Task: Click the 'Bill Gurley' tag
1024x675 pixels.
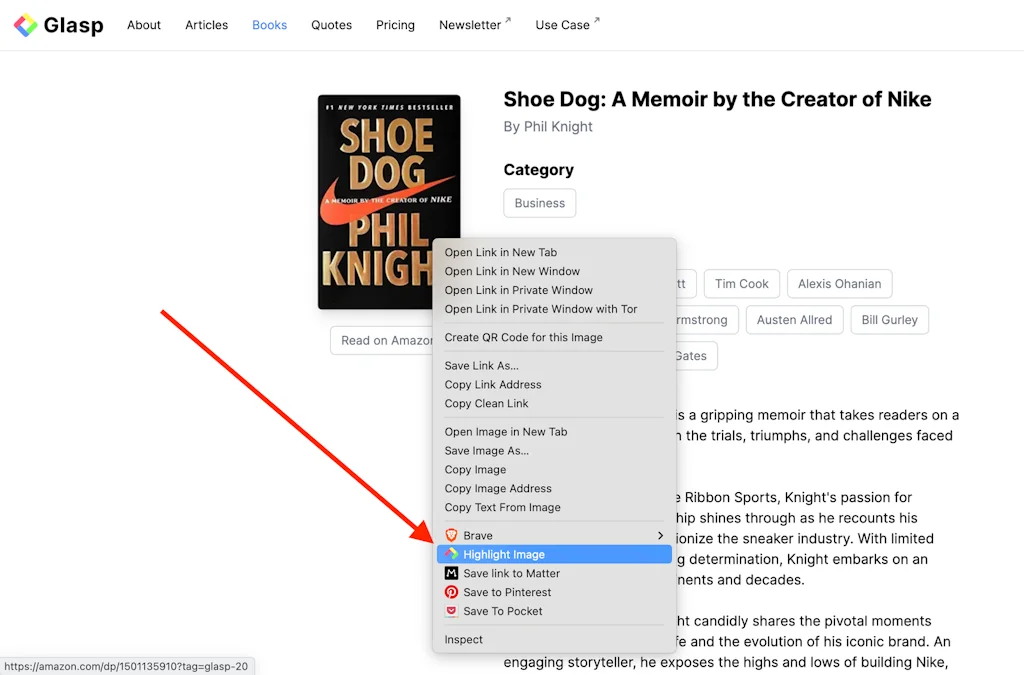Action: pos(889,320)
